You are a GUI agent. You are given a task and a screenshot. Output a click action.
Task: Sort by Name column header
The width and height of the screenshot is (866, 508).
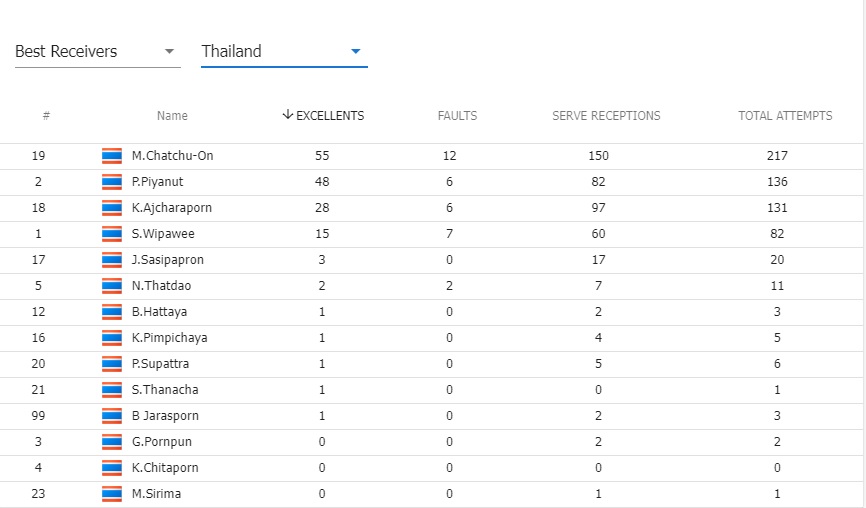click(x=172, y=116)
